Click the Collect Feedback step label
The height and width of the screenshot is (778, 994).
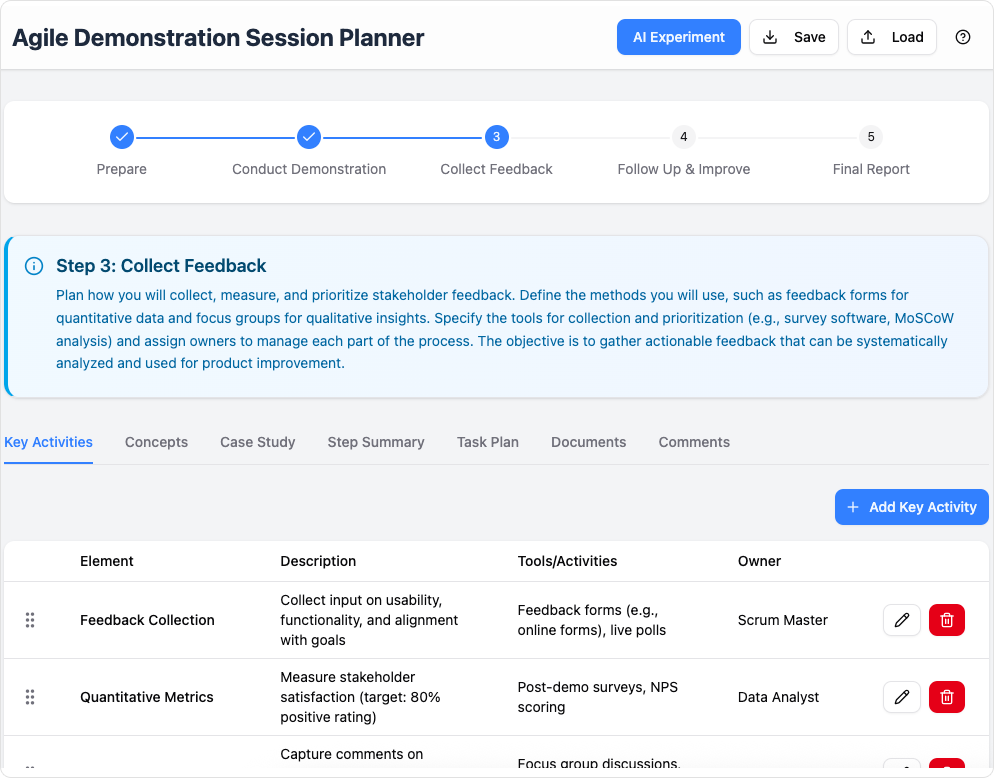[x=496, y=169]
